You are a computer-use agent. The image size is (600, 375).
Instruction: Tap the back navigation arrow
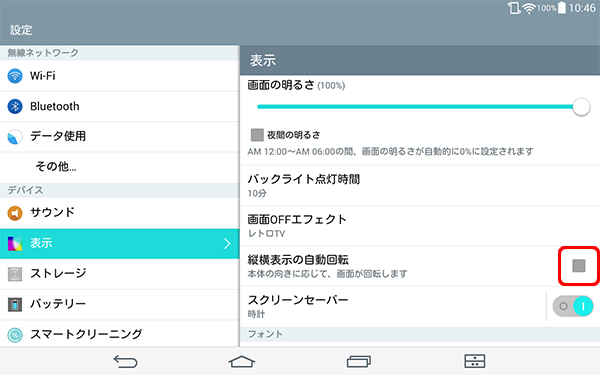tap(125, 361)
